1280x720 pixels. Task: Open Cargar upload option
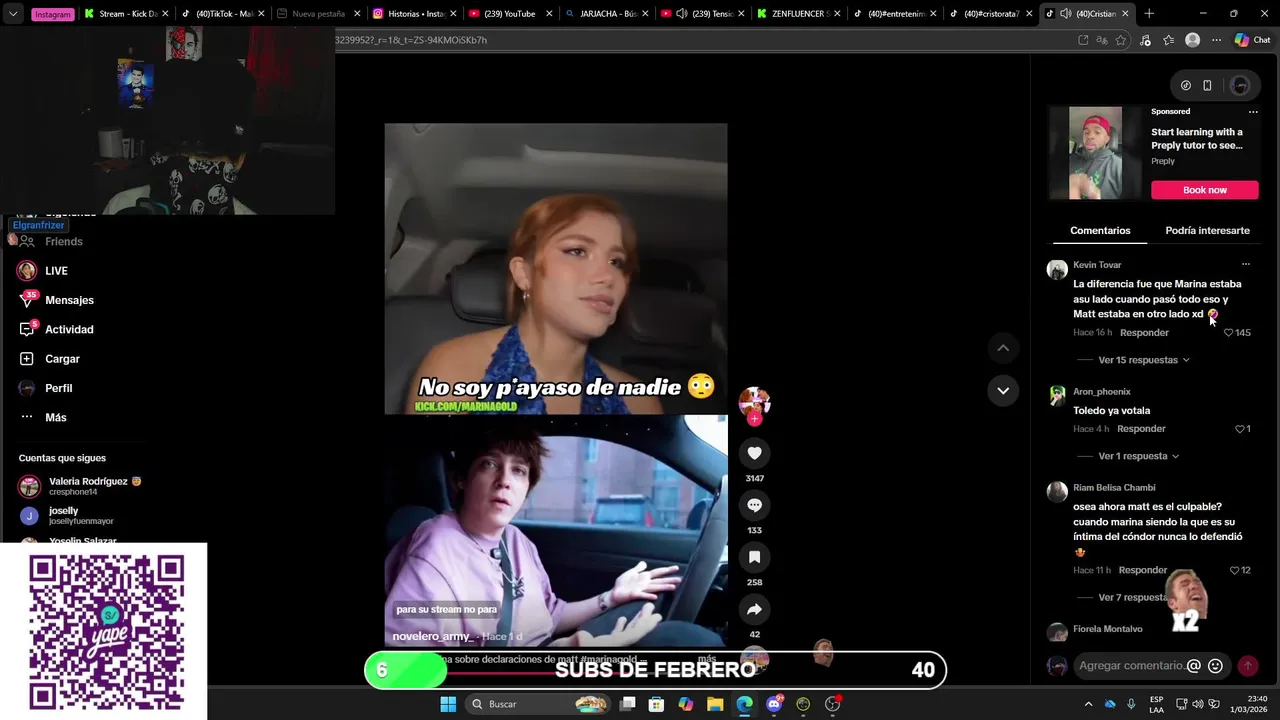click(x=62, y=359)
